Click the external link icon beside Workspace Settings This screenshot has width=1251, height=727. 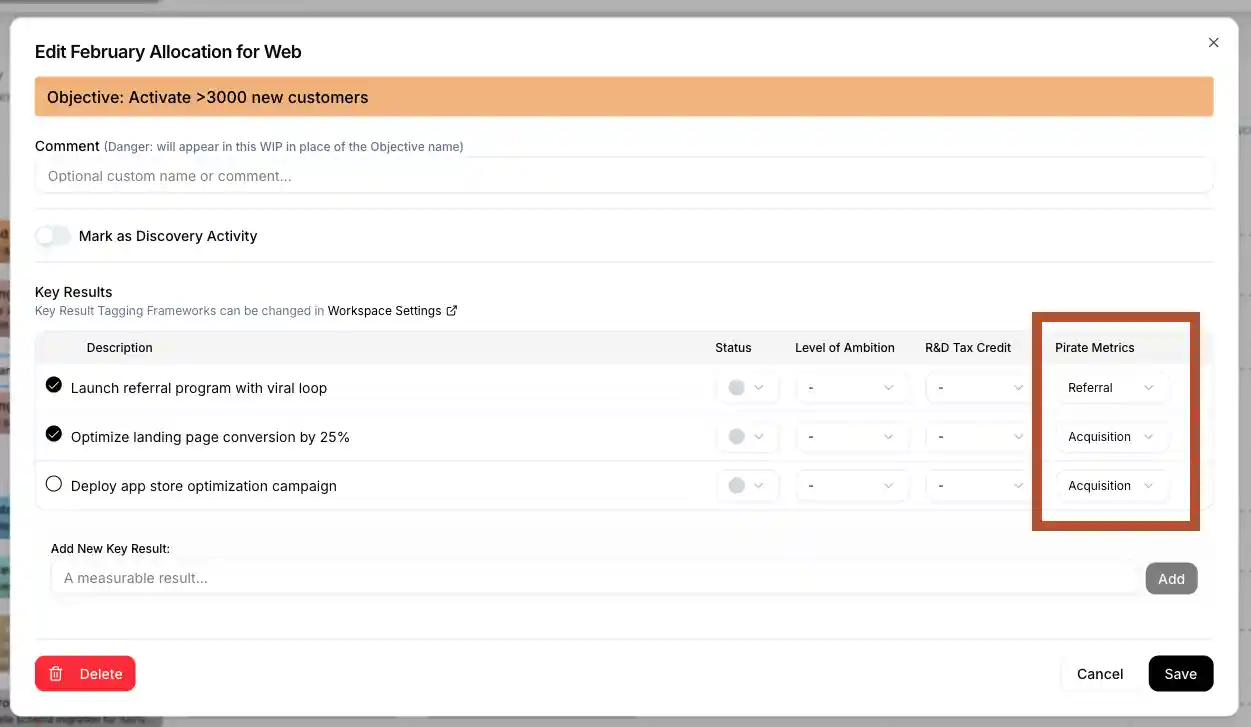(452, 310)
